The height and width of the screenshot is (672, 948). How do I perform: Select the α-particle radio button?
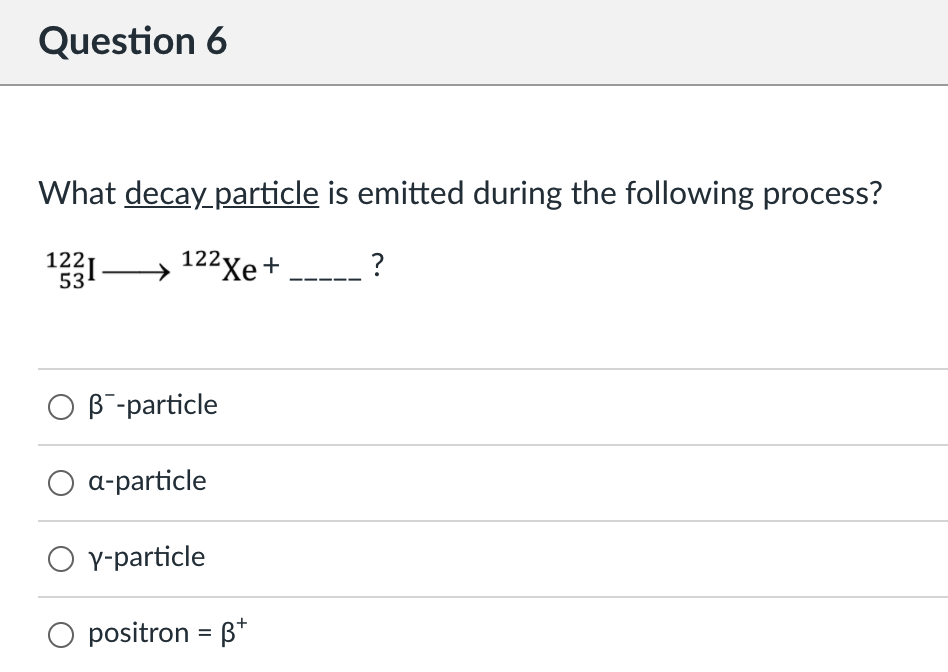(x=61, y=482)
